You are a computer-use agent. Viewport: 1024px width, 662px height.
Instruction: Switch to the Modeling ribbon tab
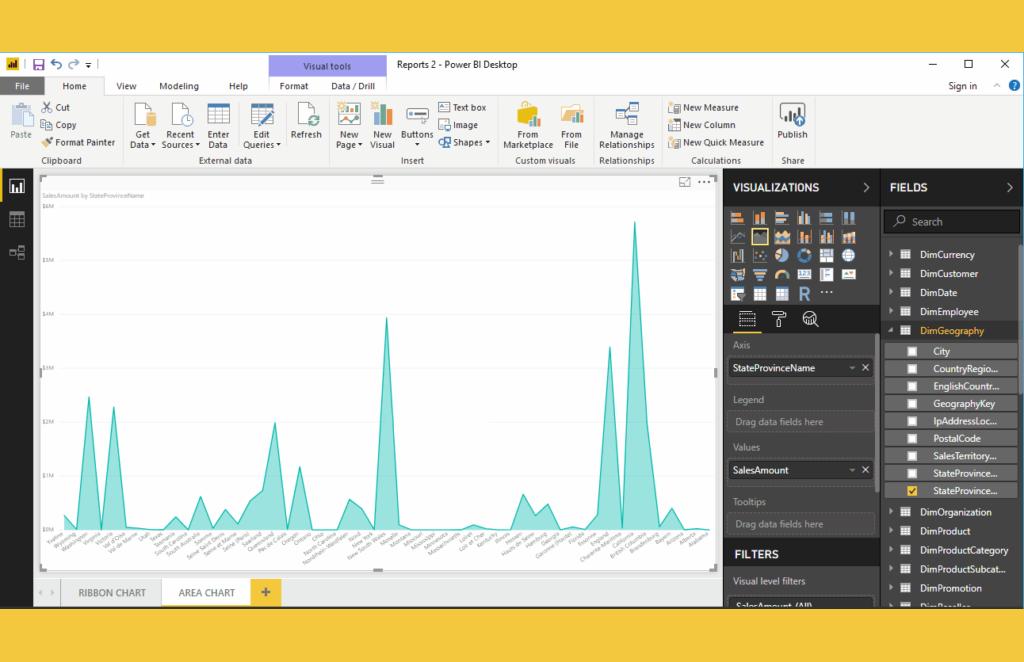click(179, 86)
